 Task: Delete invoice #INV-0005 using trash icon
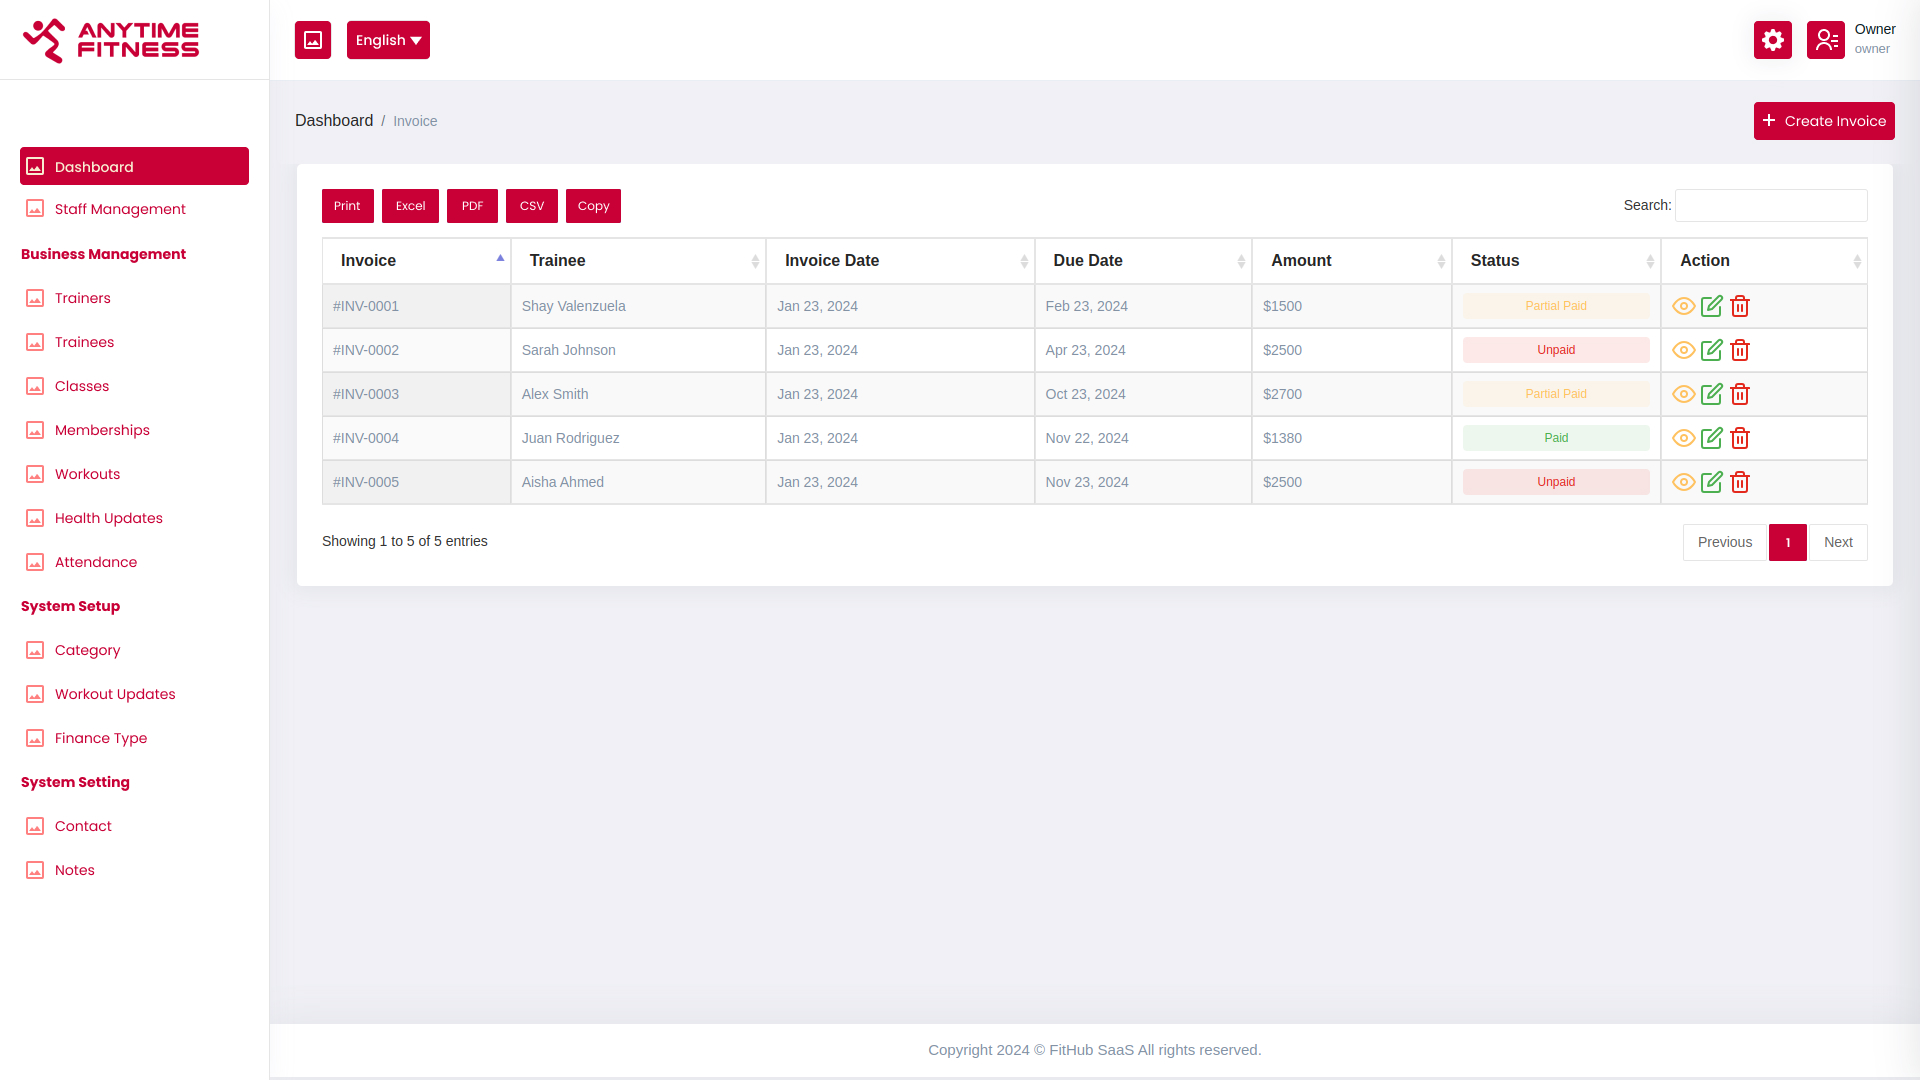(x=1740, y=482)
